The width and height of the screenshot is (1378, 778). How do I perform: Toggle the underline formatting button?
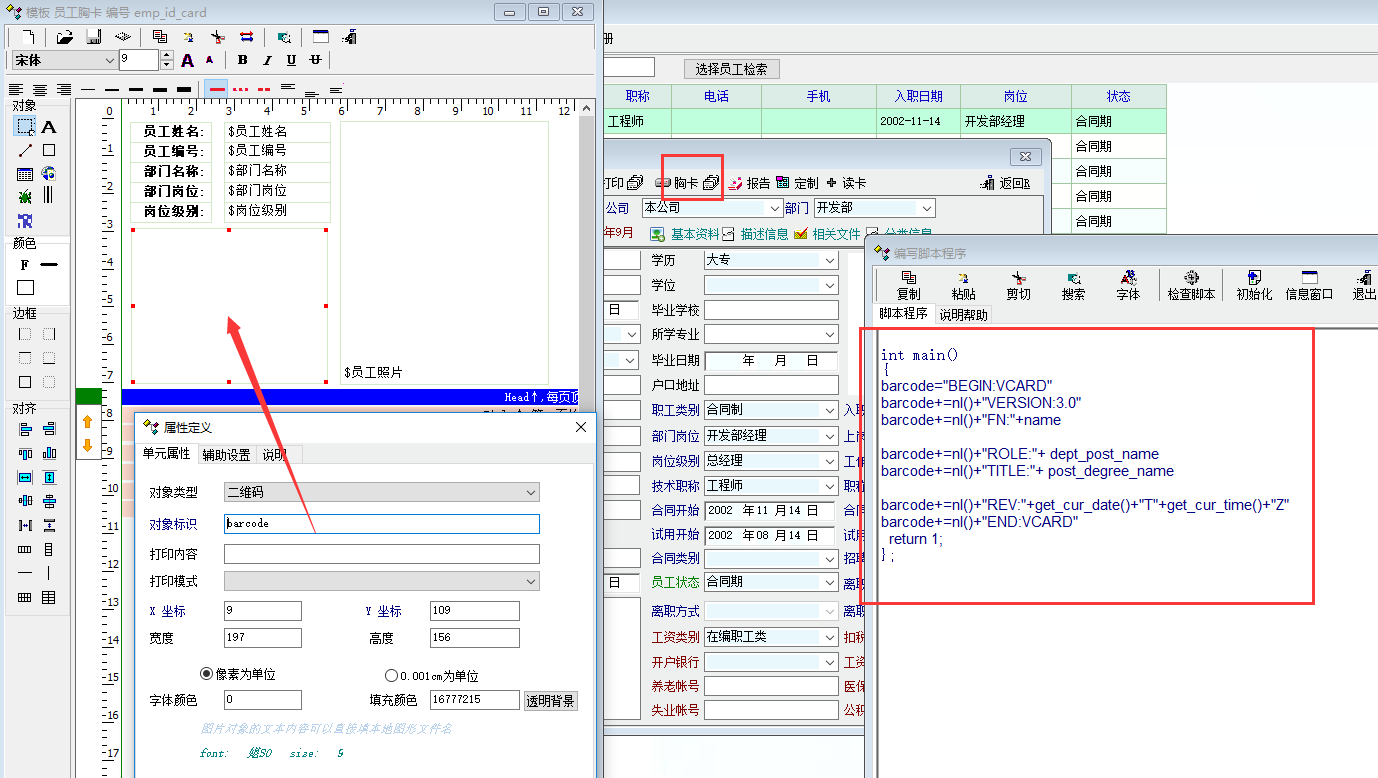291,60
